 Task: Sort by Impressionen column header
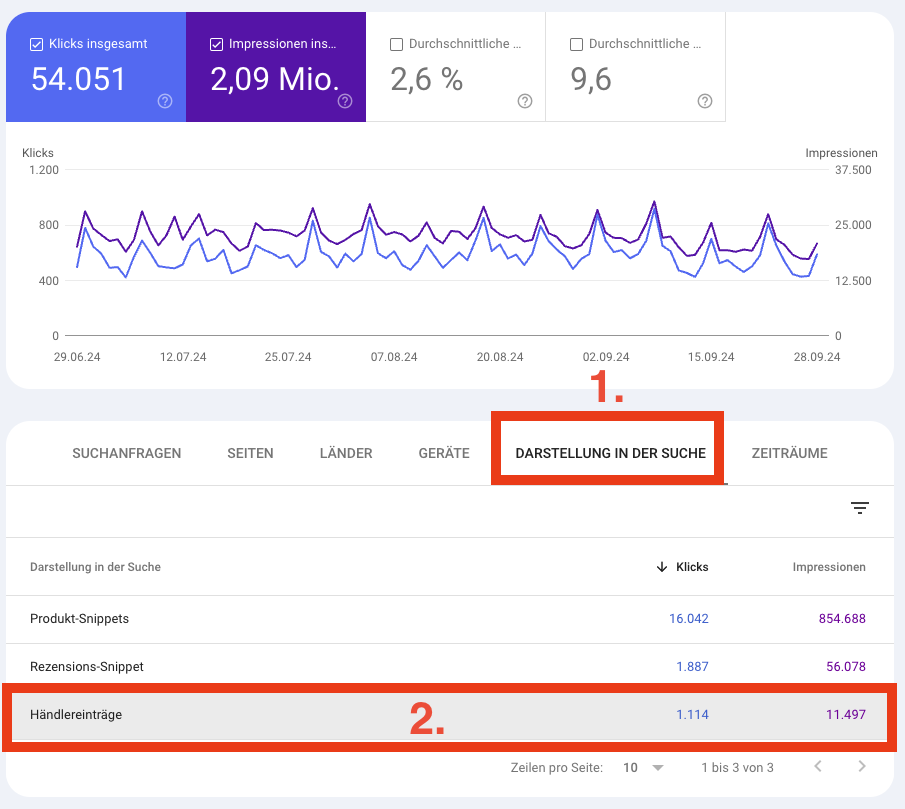click(829, 567)
